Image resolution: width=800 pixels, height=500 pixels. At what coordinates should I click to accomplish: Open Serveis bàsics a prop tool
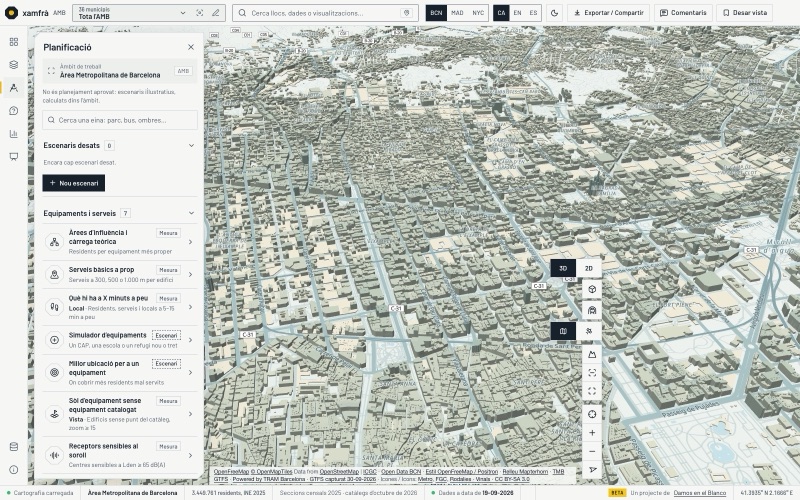click(x=120, y=274)
